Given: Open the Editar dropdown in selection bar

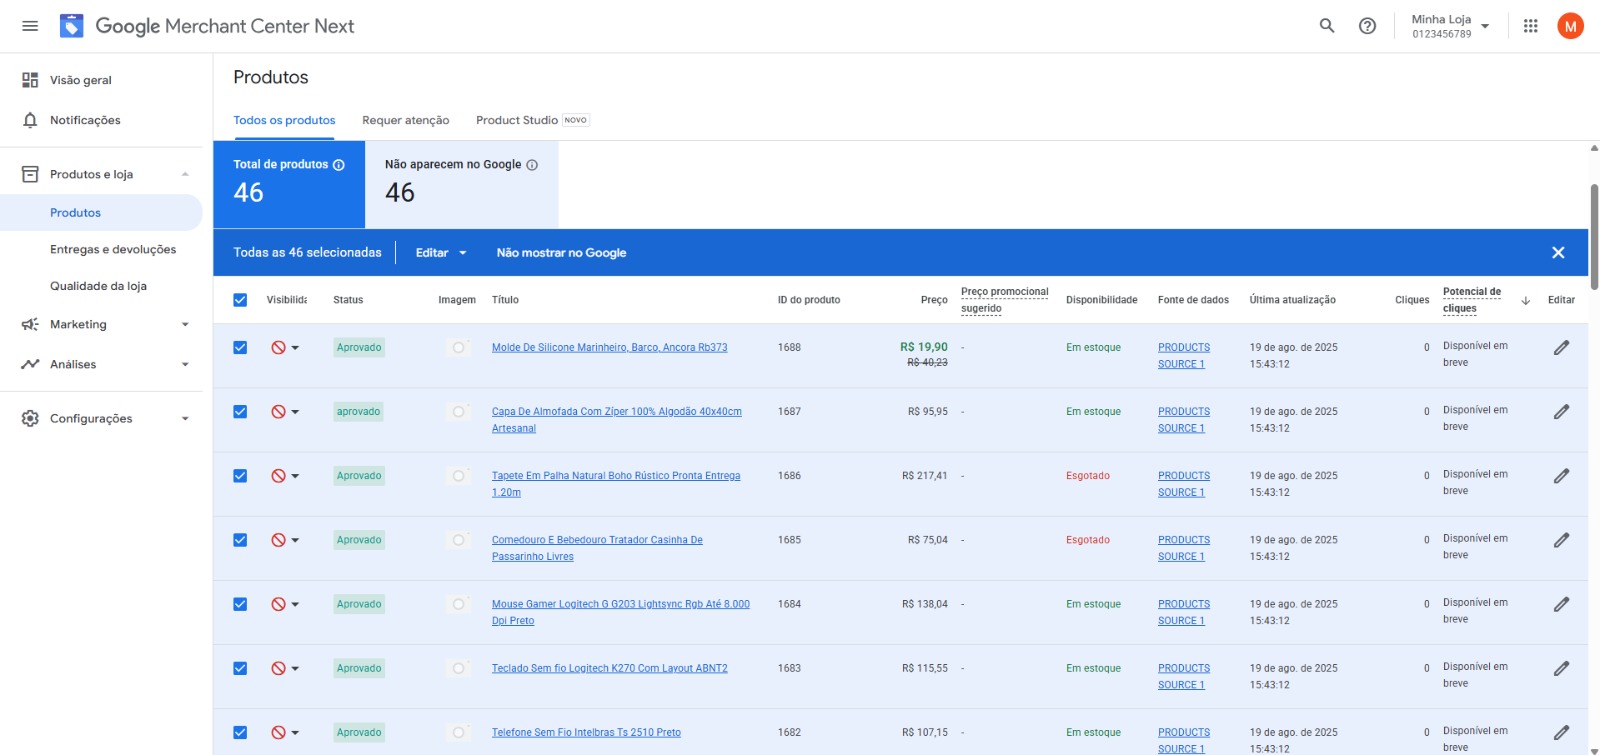Looking at the screenshot, I should click(x=441, y=253).
